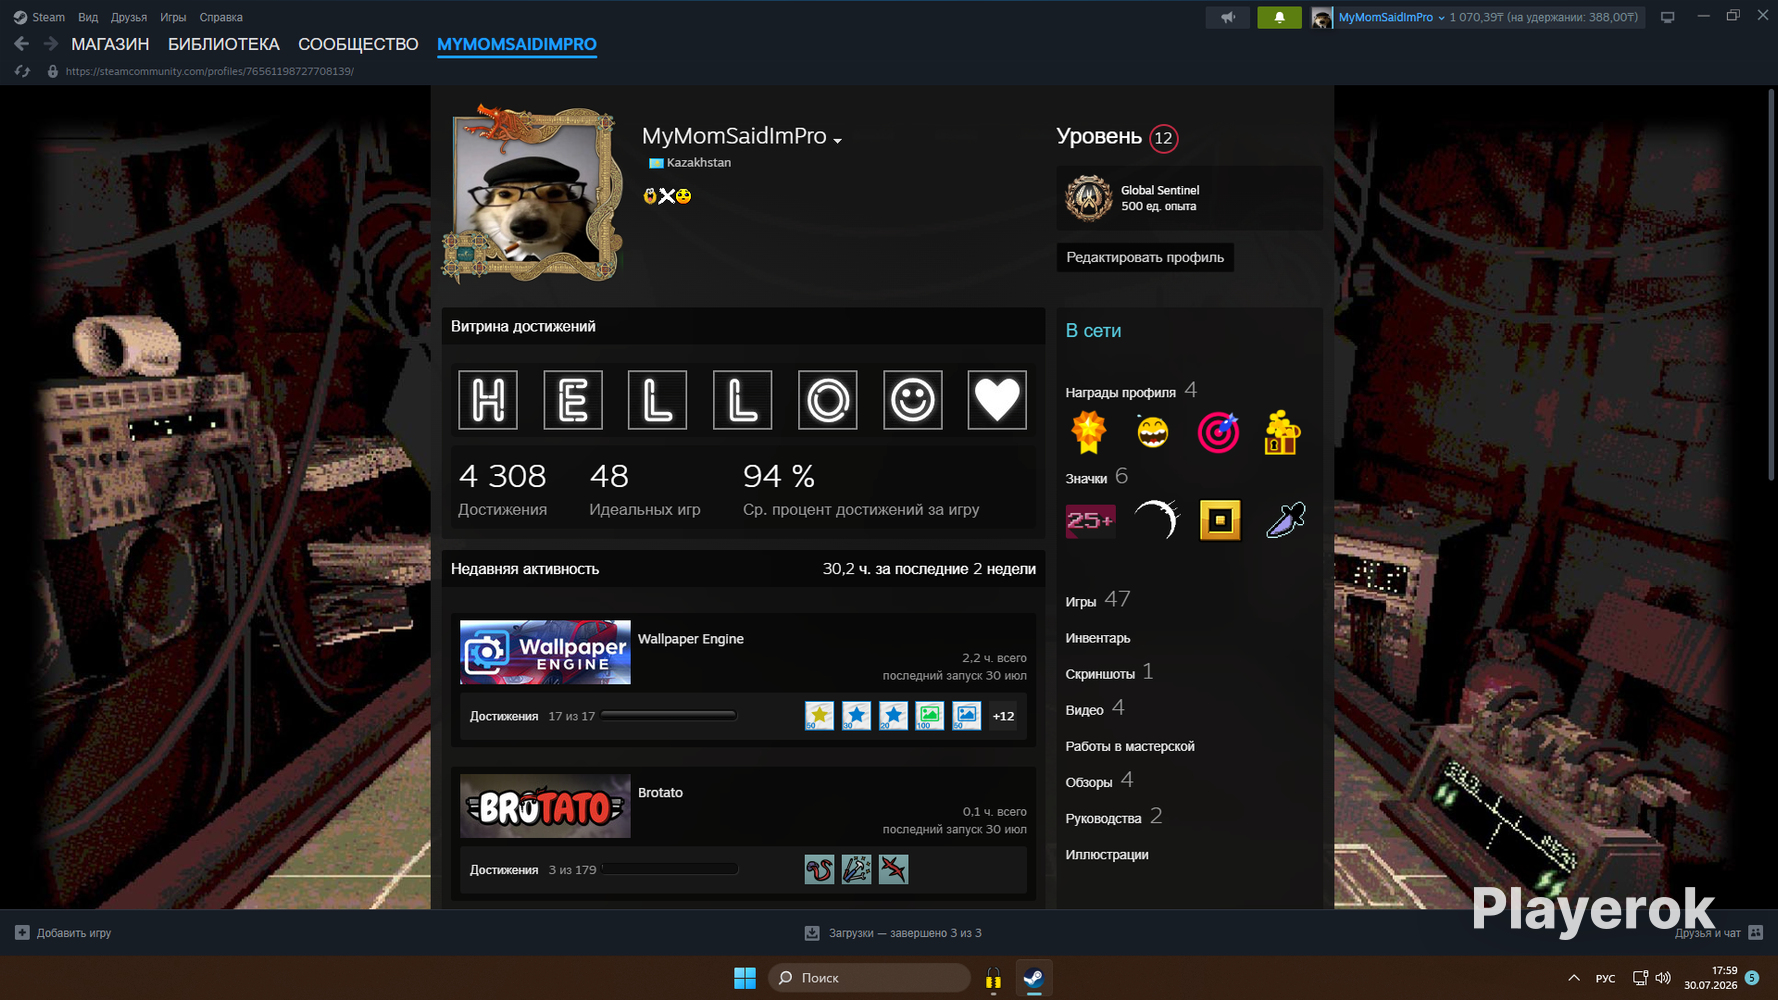Click the laughing face profile award

pos(1153,432)
